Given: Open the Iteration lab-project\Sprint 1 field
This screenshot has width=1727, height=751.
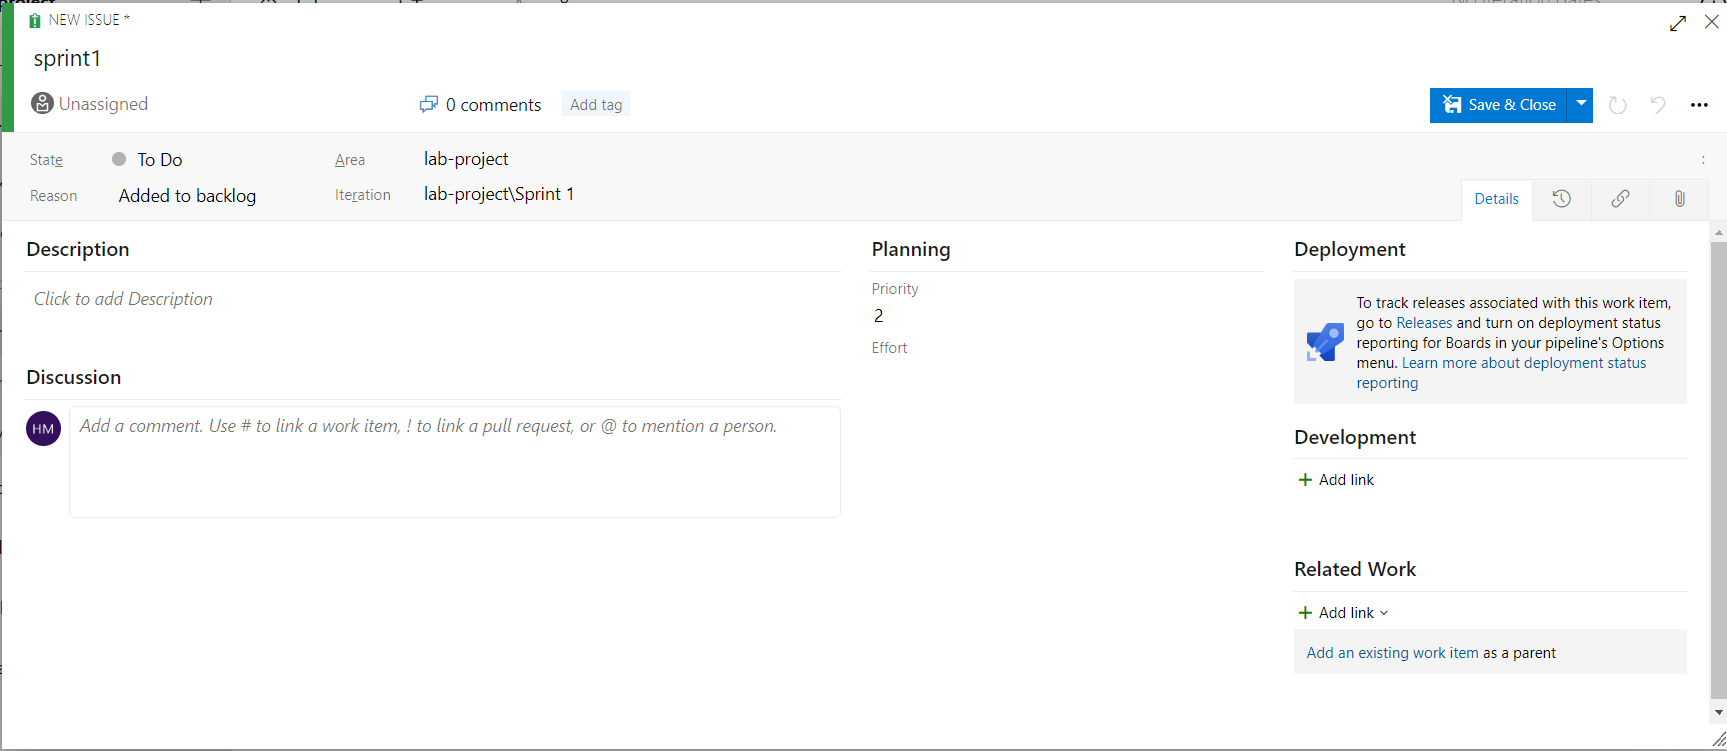Looking at the screenshot, I should (499, 194).
